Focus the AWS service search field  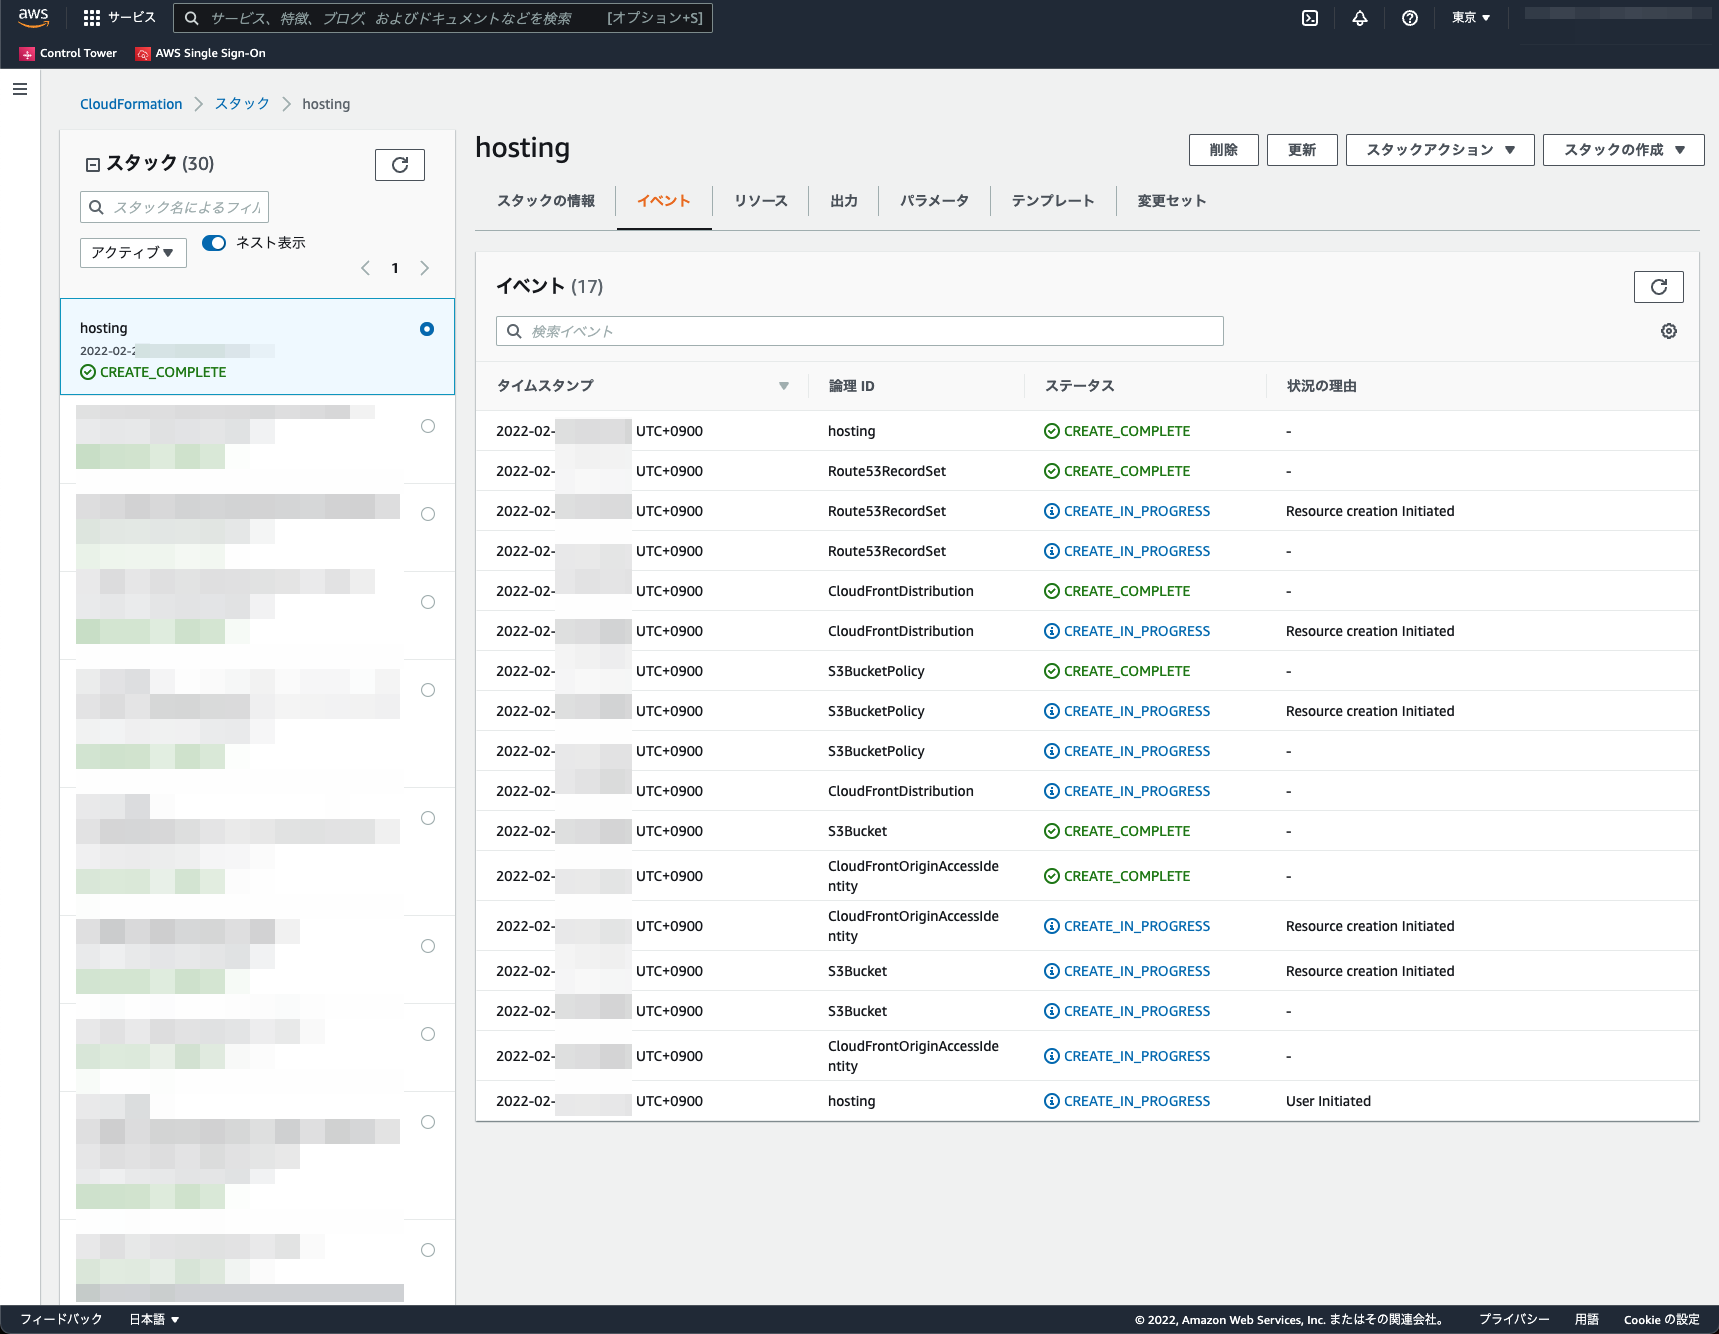coord(443,18)
